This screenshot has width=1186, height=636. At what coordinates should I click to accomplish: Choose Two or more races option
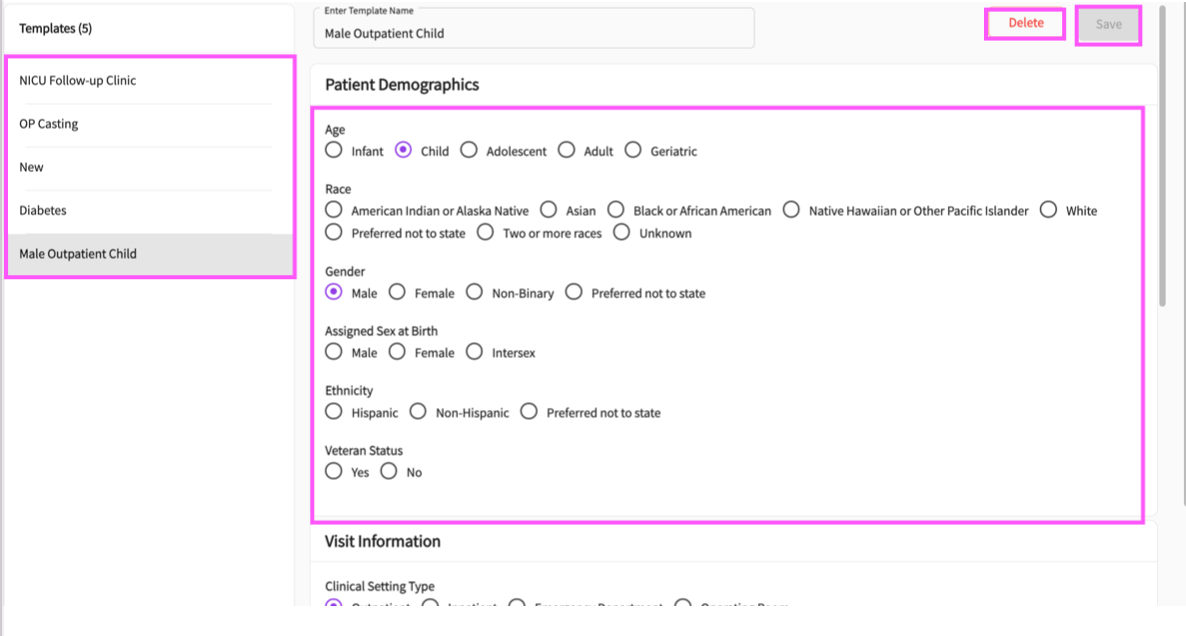(486, 233)
